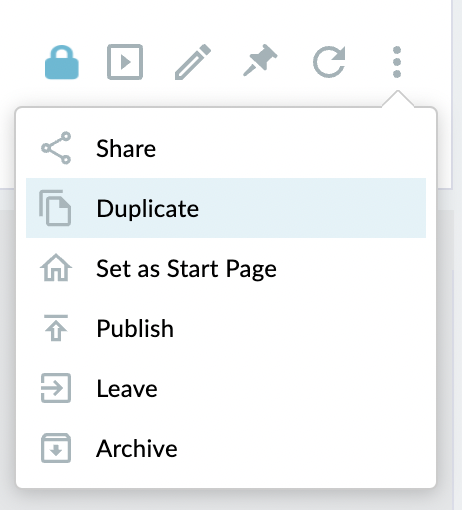Screen dimensions: 462x510
Task: Refresh using the circular arrow icon
Action: 329,62
